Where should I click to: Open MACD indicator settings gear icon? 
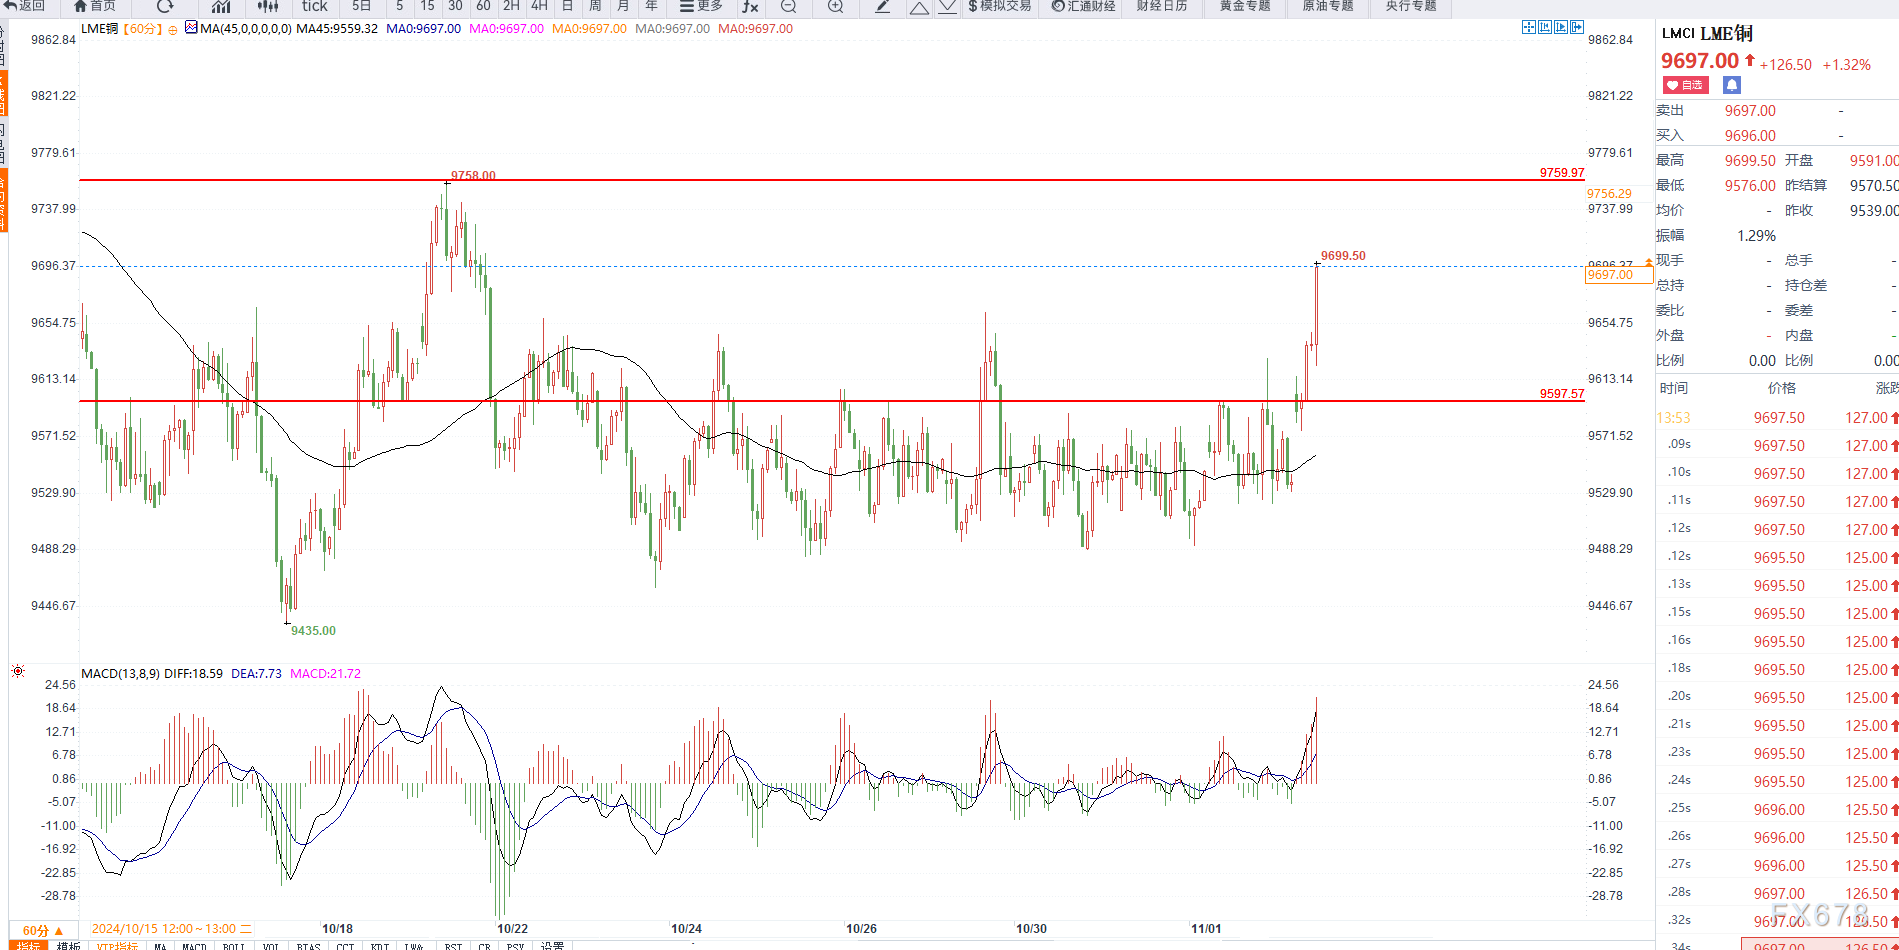pos(18,671)
